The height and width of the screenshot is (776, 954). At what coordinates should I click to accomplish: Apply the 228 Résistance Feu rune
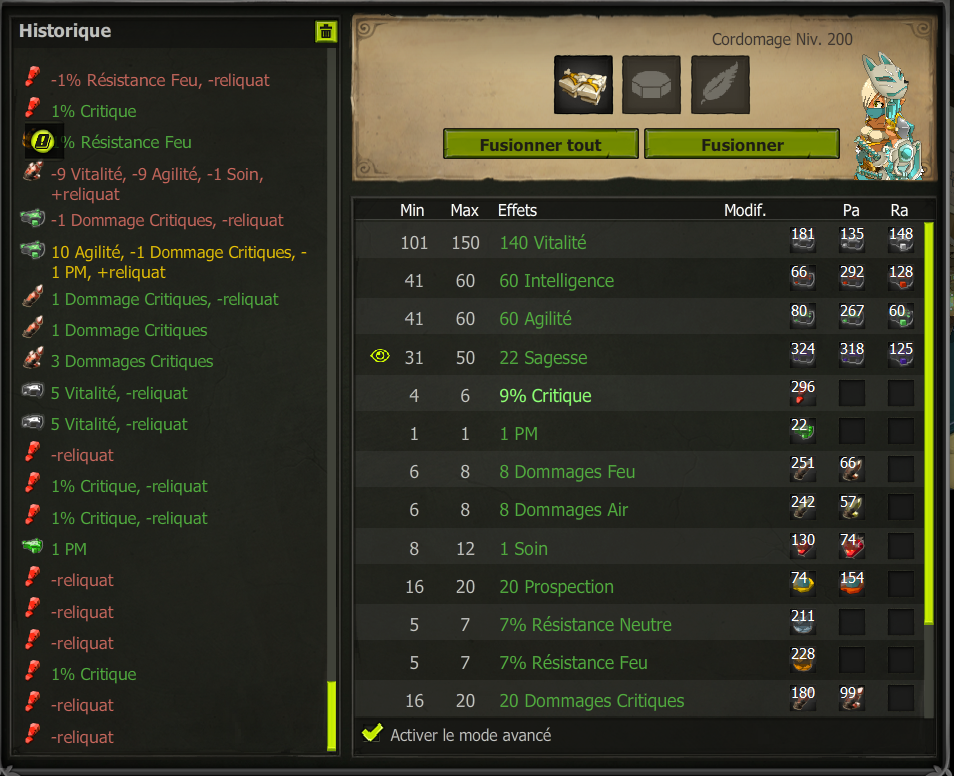[x=803, y=660]
